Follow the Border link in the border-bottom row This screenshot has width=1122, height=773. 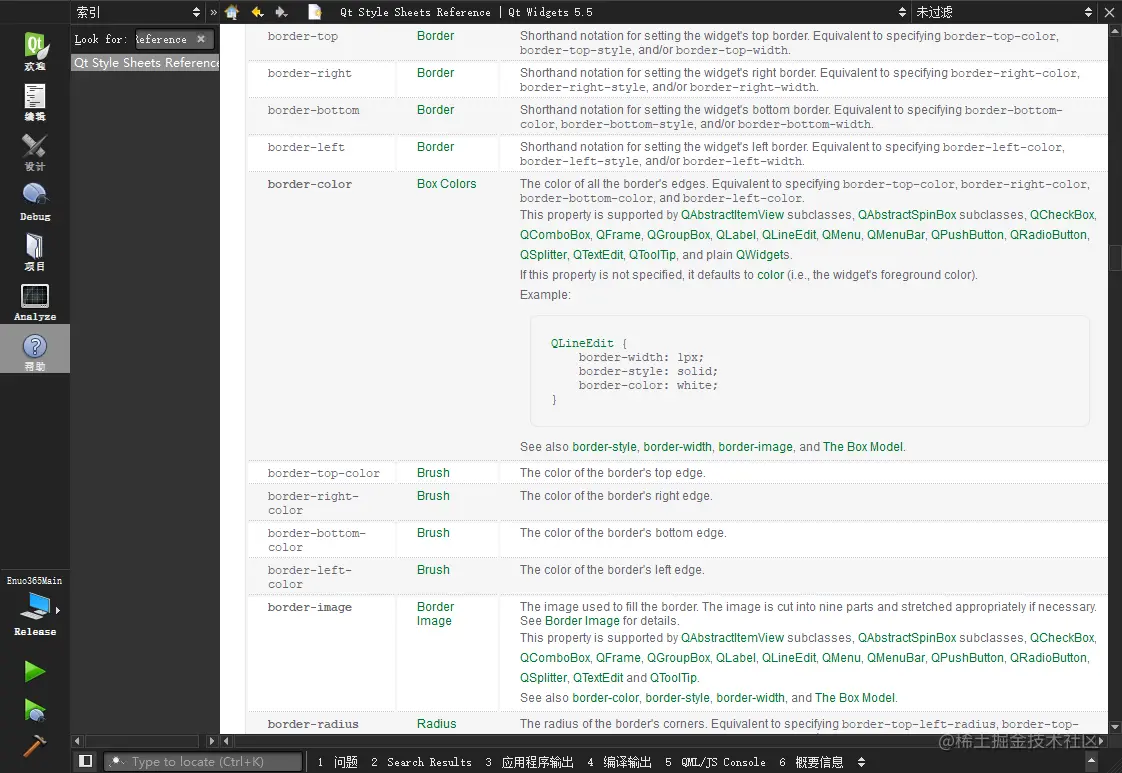tap(435, 110)
